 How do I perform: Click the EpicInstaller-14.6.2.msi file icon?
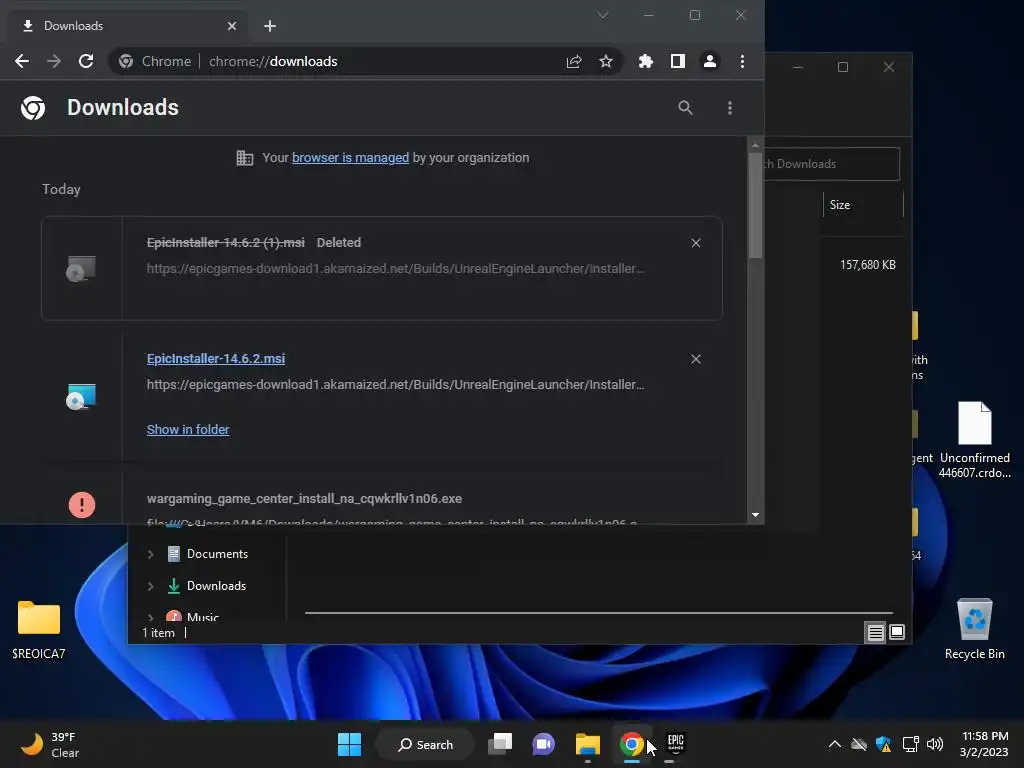pyautogui.click(x=81, y=396)
